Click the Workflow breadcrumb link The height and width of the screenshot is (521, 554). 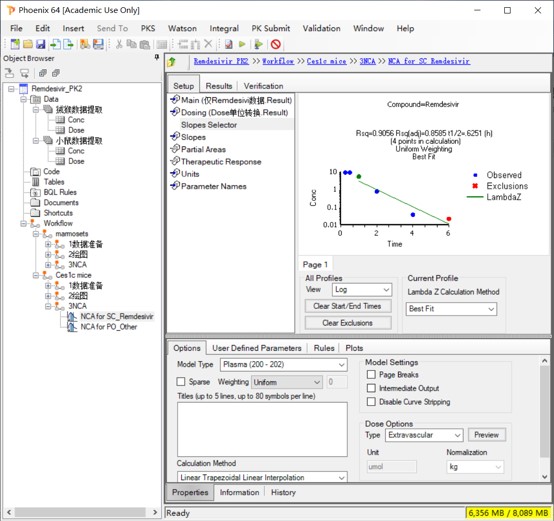[x=278, y=61]
